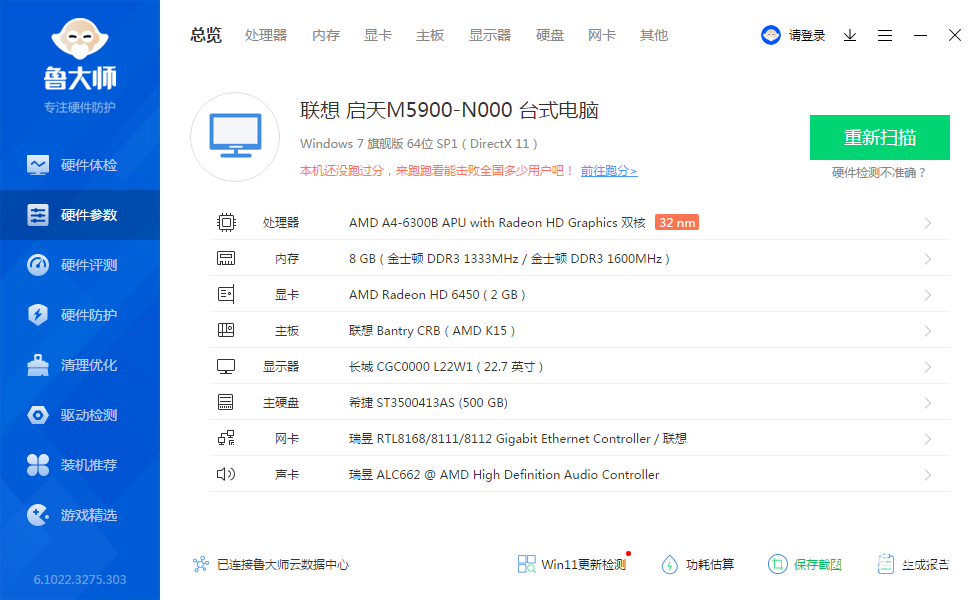Click the 鲁大师 monkey logo
The width and height of the screenshot is (980, 600).
[x=80, y=40]
